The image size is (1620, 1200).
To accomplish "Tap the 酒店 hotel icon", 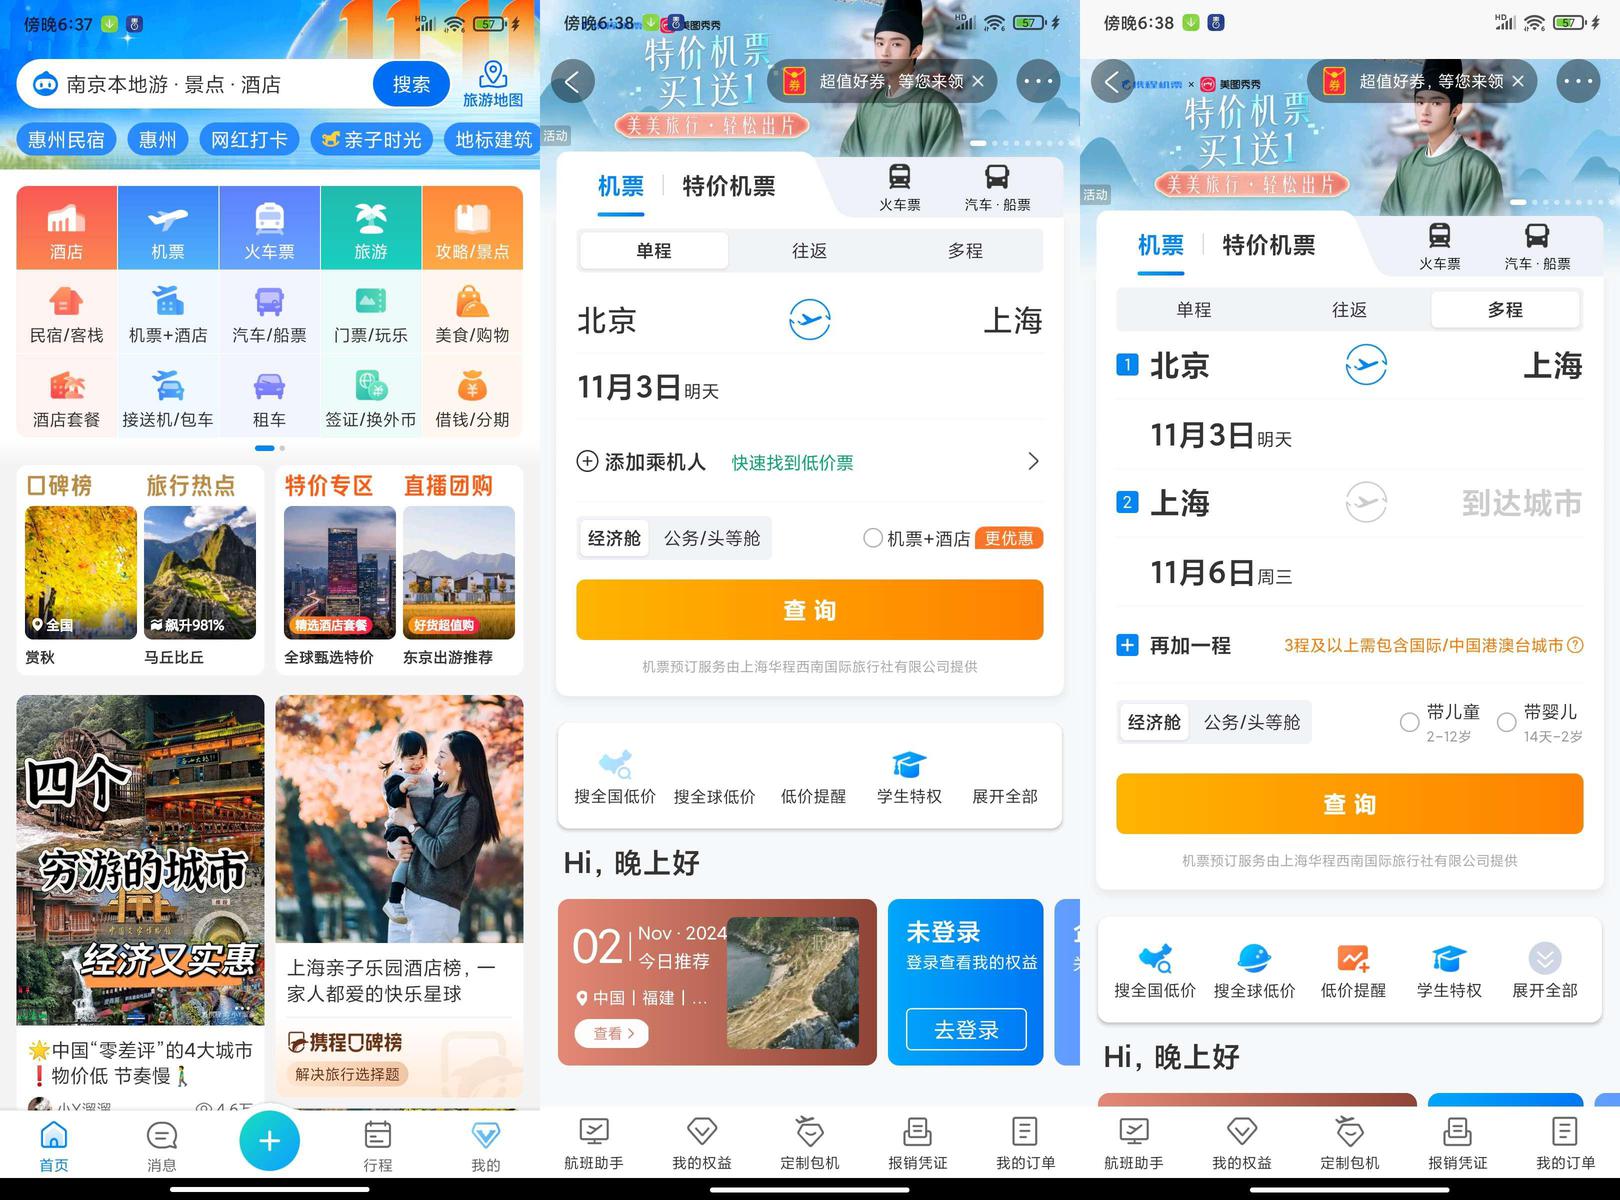I will [66, 229].
